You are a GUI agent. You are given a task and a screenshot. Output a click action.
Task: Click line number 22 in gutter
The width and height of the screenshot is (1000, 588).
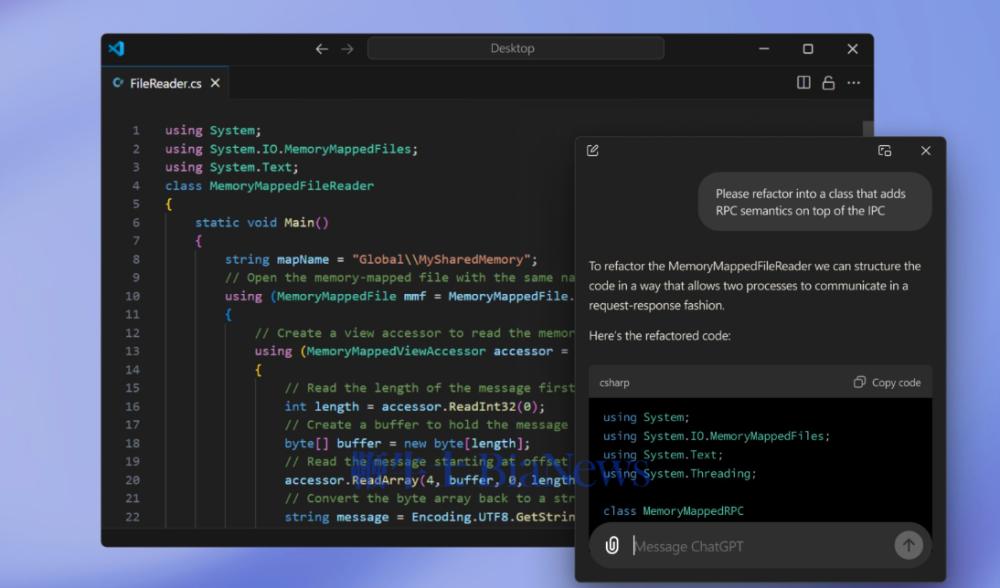pyautogui.click(x=133, y=517)
